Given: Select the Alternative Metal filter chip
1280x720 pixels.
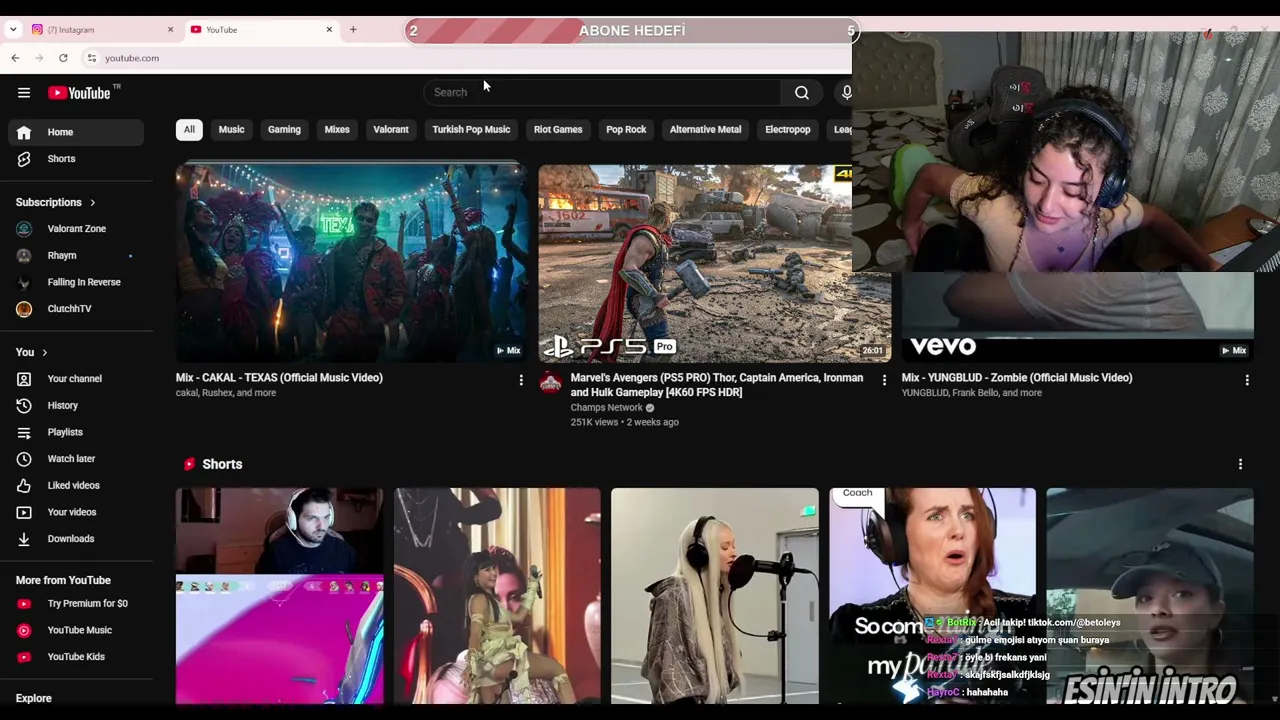Looking at the screenshot, I should coord(705,130).
